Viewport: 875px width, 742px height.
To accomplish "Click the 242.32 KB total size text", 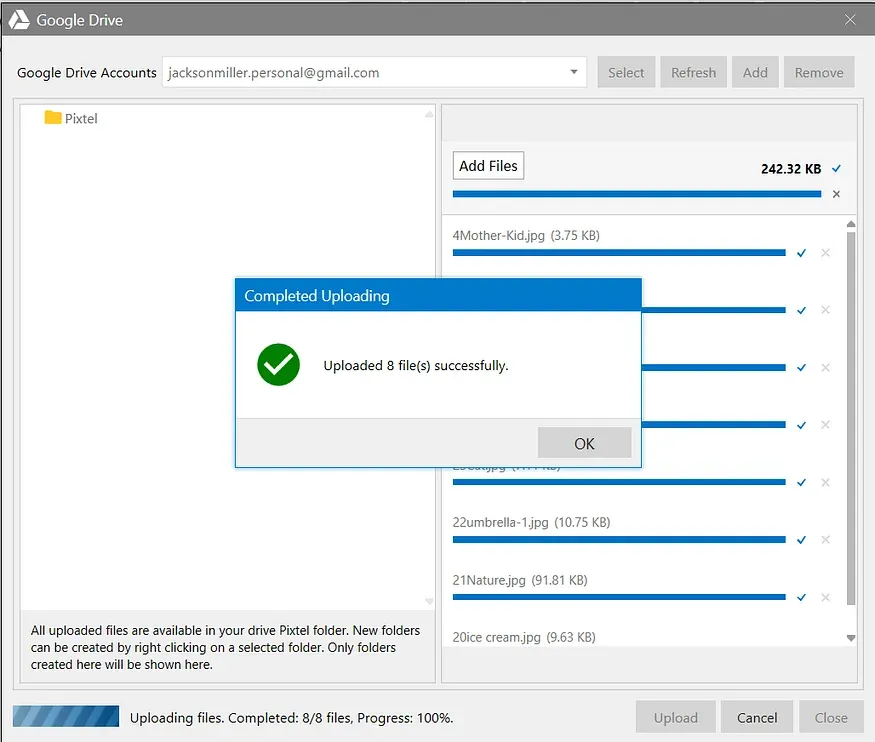I will tap(791, 168).
